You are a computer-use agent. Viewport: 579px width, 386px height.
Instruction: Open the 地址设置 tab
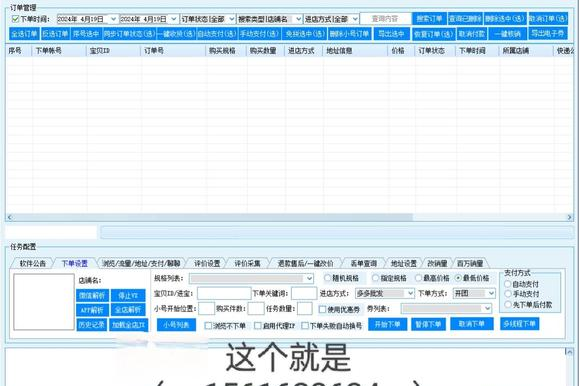(404, 263)
